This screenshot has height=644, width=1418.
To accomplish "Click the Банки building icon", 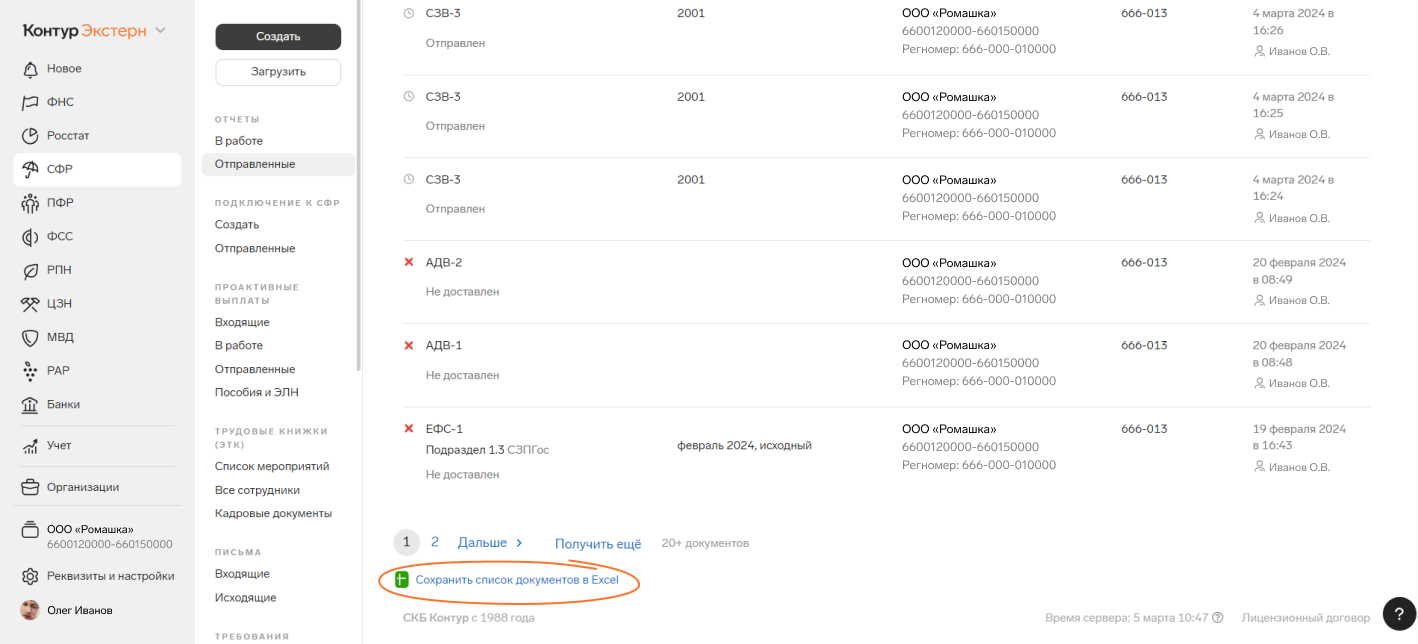I will [30, 405].
